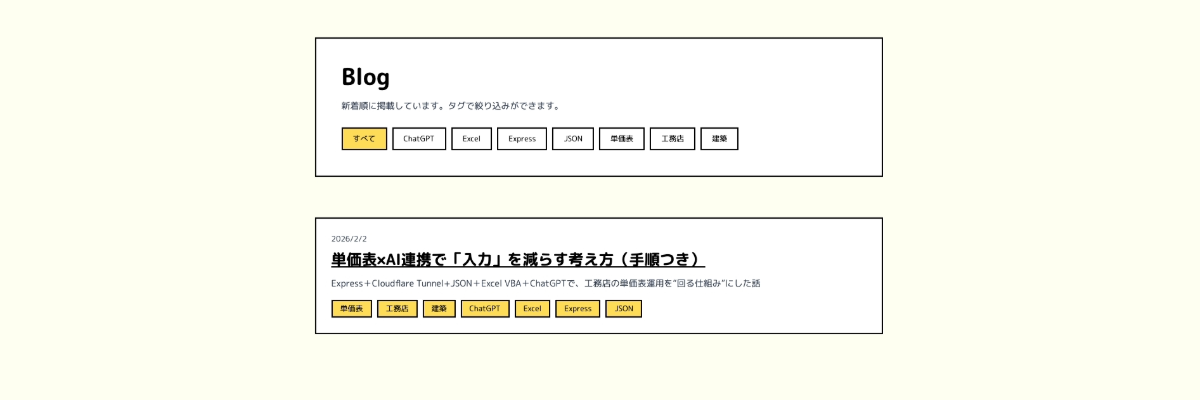The image size is (1200, 400).
Task: Select the すべて filter tag
Action: (x=364, y=139)
